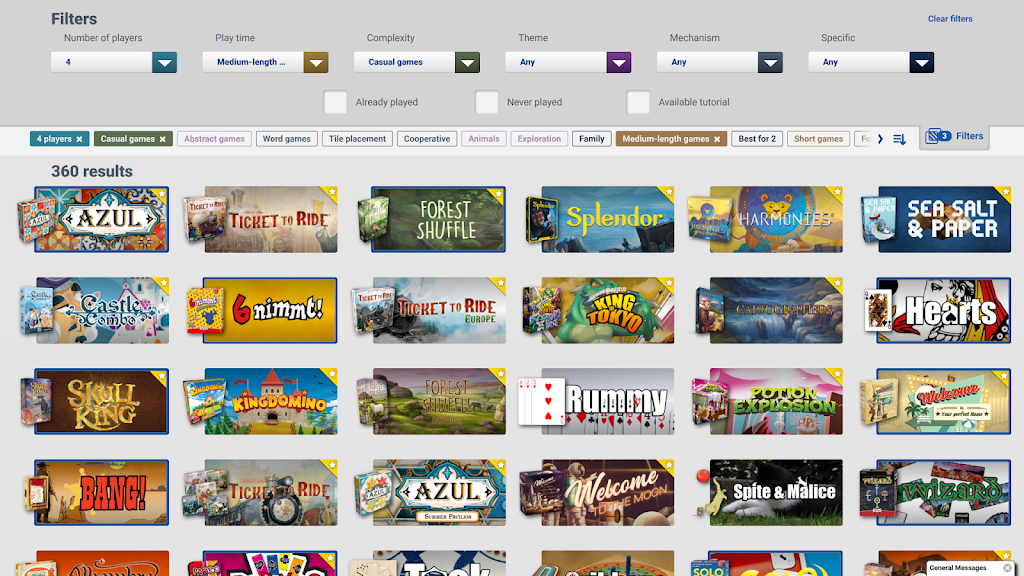Viewport: 1024px width, 576px height.
Task: Select the Short games tag
Action: tap(818, 139)
